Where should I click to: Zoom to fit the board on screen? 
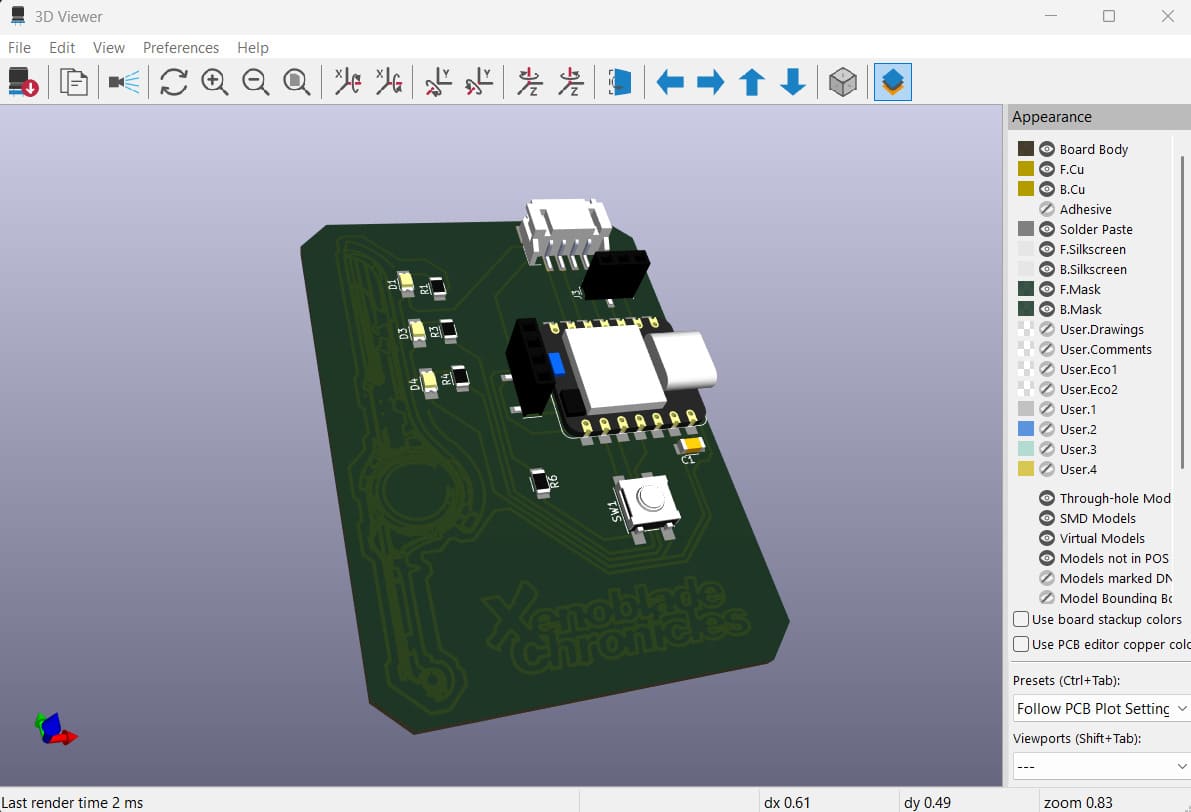click(x=296, y=82)
